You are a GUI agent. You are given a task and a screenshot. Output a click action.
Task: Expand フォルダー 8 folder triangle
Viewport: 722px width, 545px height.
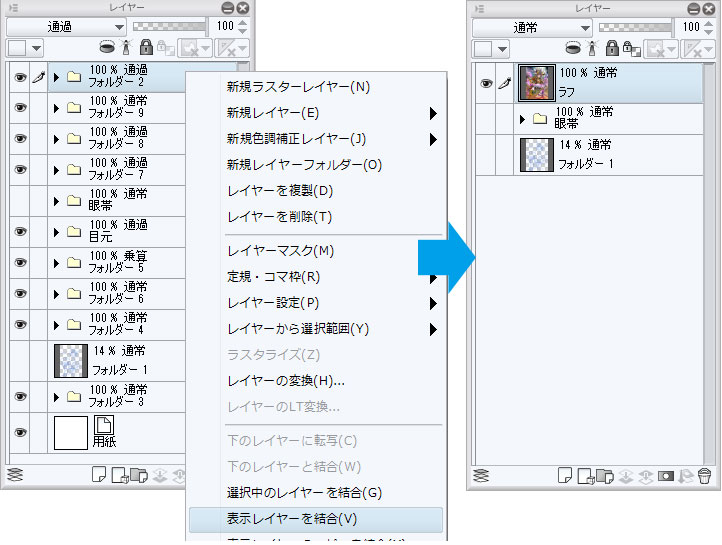point(56,139)
